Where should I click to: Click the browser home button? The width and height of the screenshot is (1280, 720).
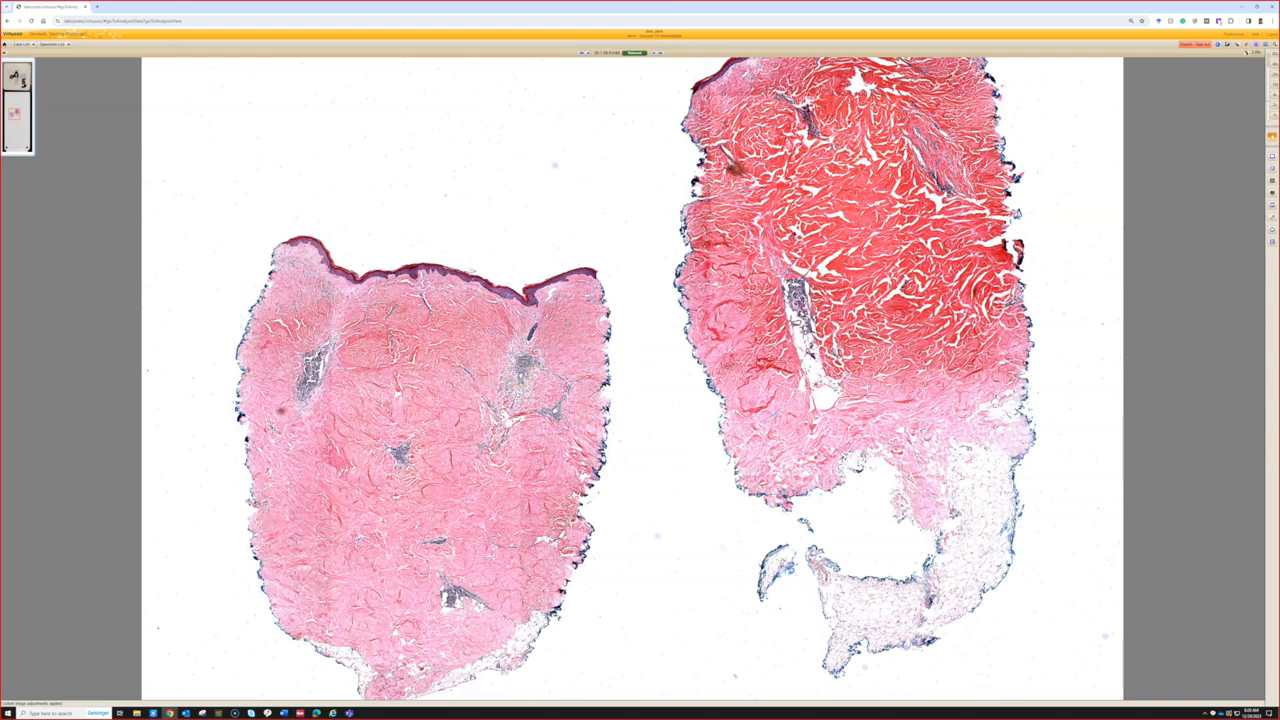point(43,21)
